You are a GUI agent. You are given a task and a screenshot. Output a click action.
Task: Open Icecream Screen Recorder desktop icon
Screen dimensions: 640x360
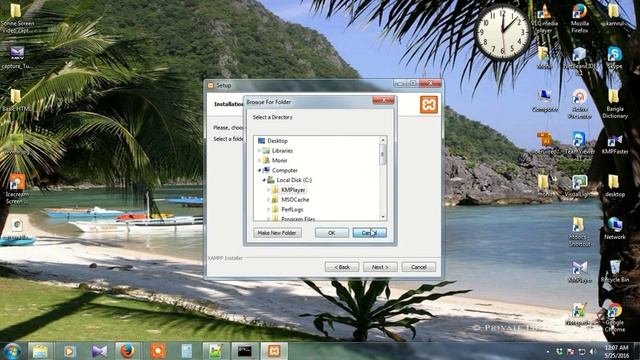pyautogui.click(x=17, y=189)
